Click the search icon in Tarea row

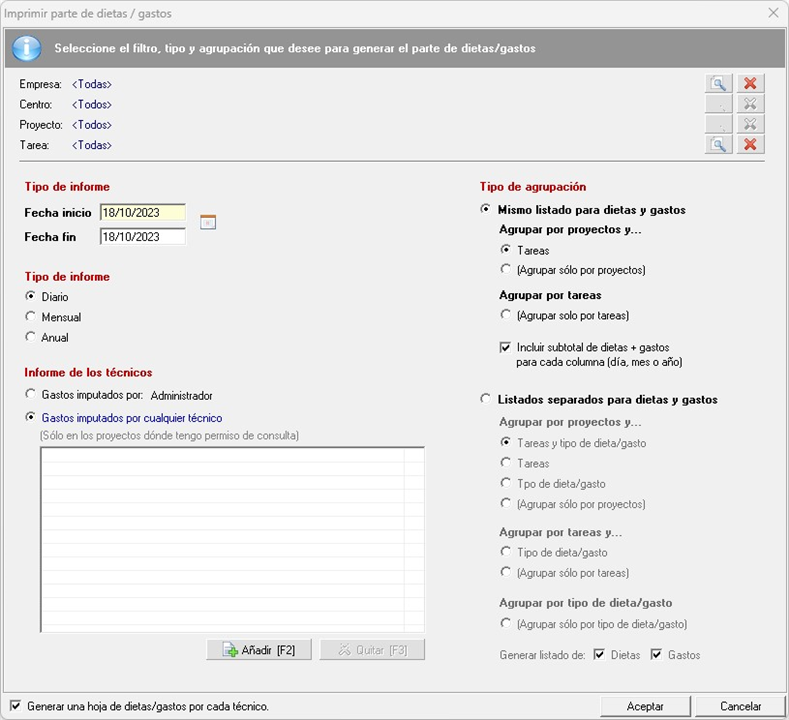point(717,145)
